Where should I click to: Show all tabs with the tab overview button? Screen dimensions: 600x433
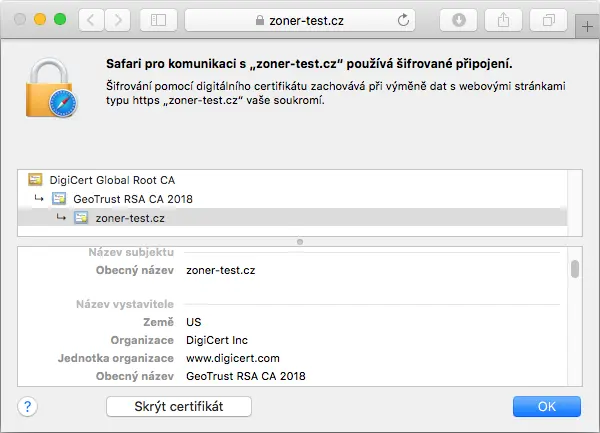point(548,20)
